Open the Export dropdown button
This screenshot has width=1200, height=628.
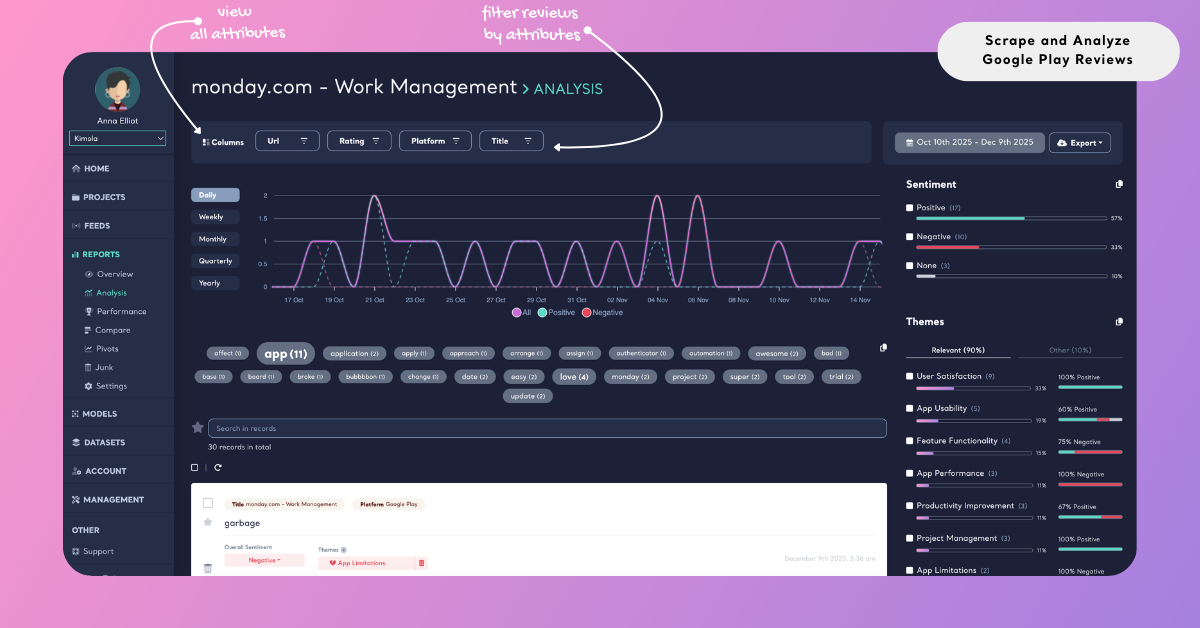point(1080,143)
